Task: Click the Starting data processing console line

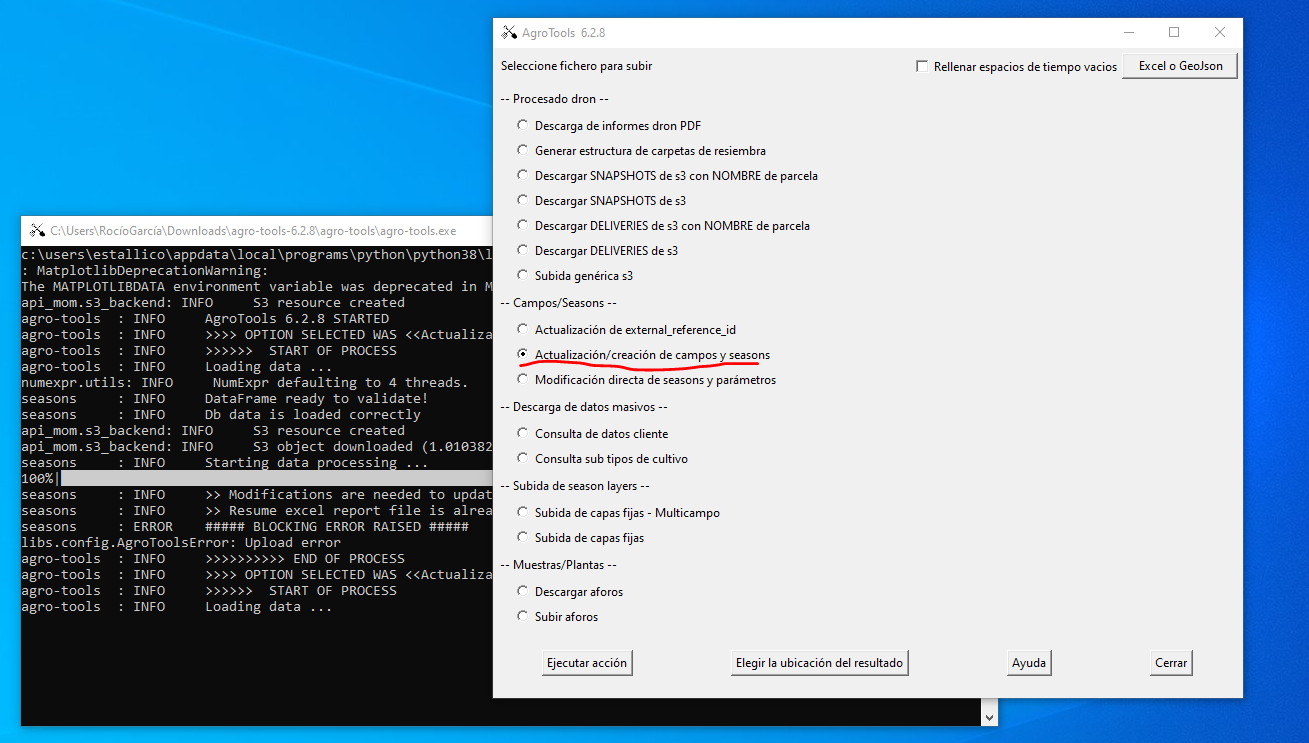Action: pos(225,463)
